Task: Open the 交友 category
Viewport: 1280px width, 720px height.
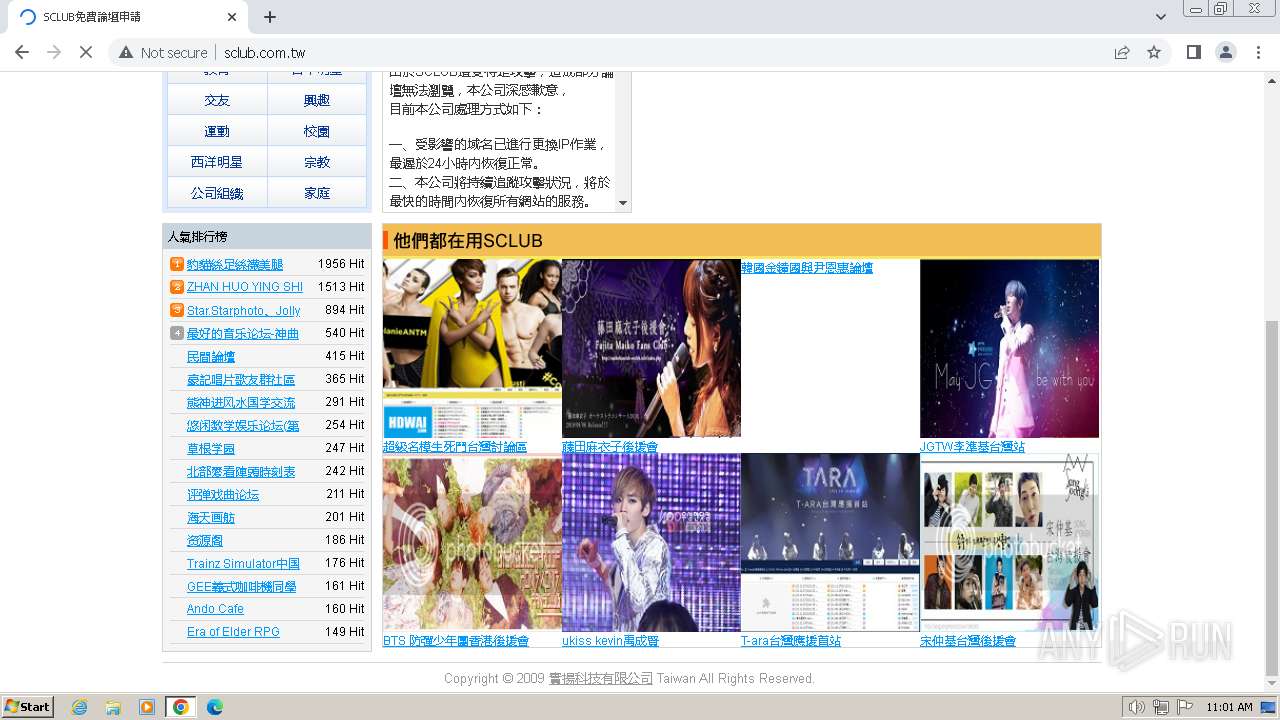Action: click(217, 100)
